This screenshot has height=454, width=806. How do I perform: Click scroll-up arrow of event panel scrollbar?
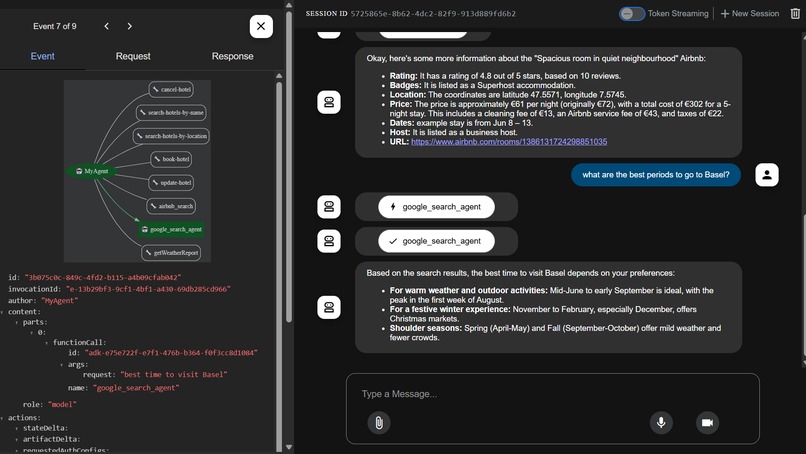click(x=279, y=76)
